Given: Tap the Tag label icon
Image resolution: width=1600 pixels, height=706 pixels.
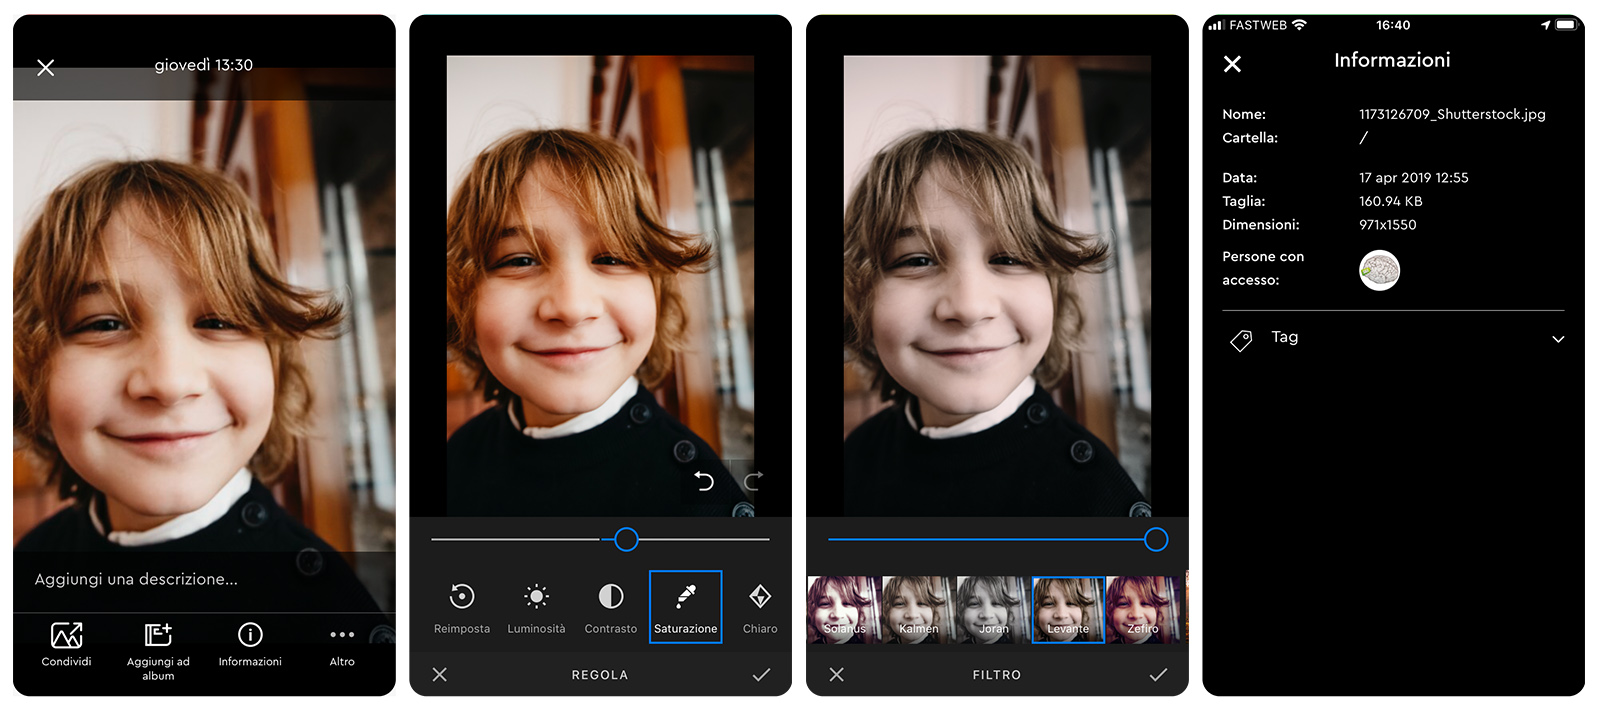Looking at the screenshot, I should point(1241,341).
